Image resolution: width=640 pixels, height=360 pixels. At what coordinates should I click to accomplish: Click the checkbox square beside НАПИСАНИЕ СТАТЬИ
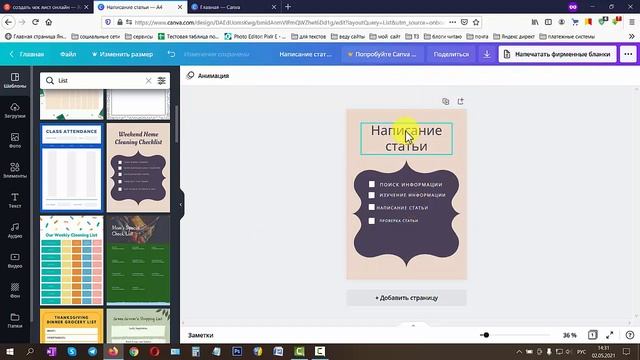(x=371, y=207)
